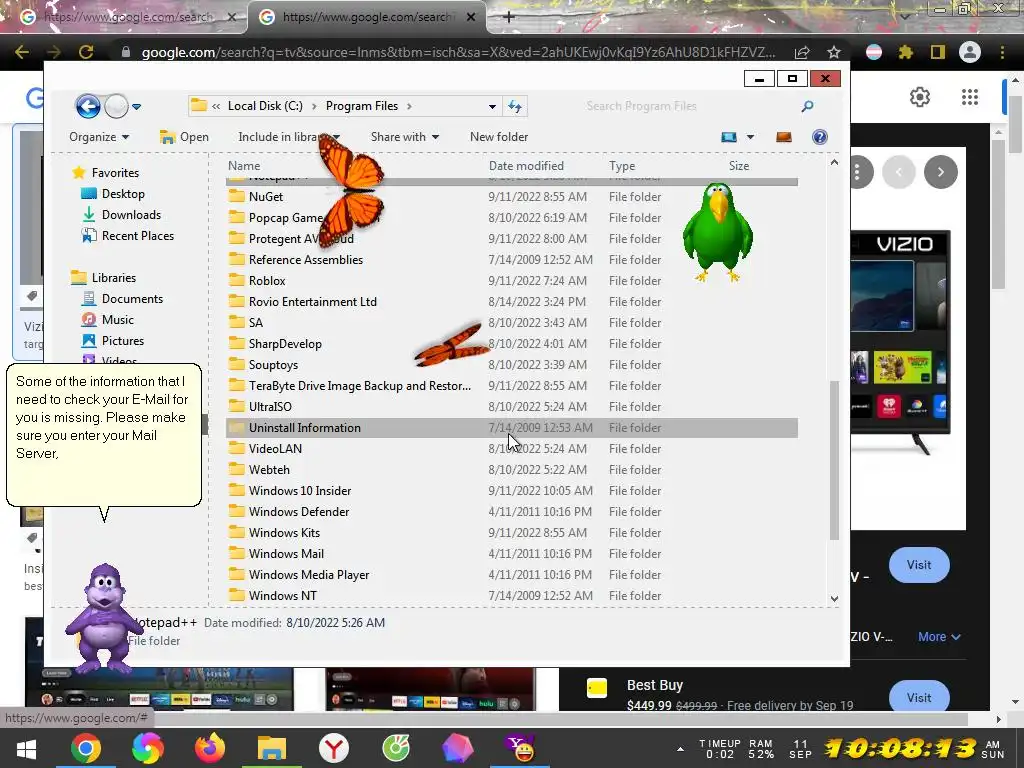Click Open in the Explorer toolbar

[185, 137]
